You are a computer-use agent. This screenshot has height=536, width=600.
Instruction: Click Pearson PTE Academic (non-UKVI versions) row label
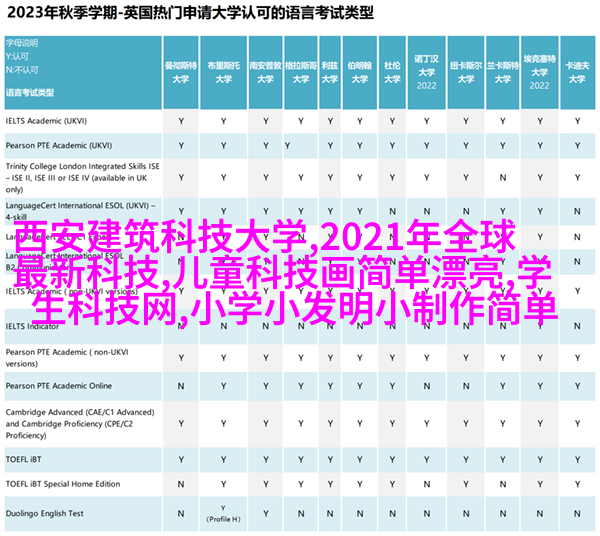coord(67,358)
